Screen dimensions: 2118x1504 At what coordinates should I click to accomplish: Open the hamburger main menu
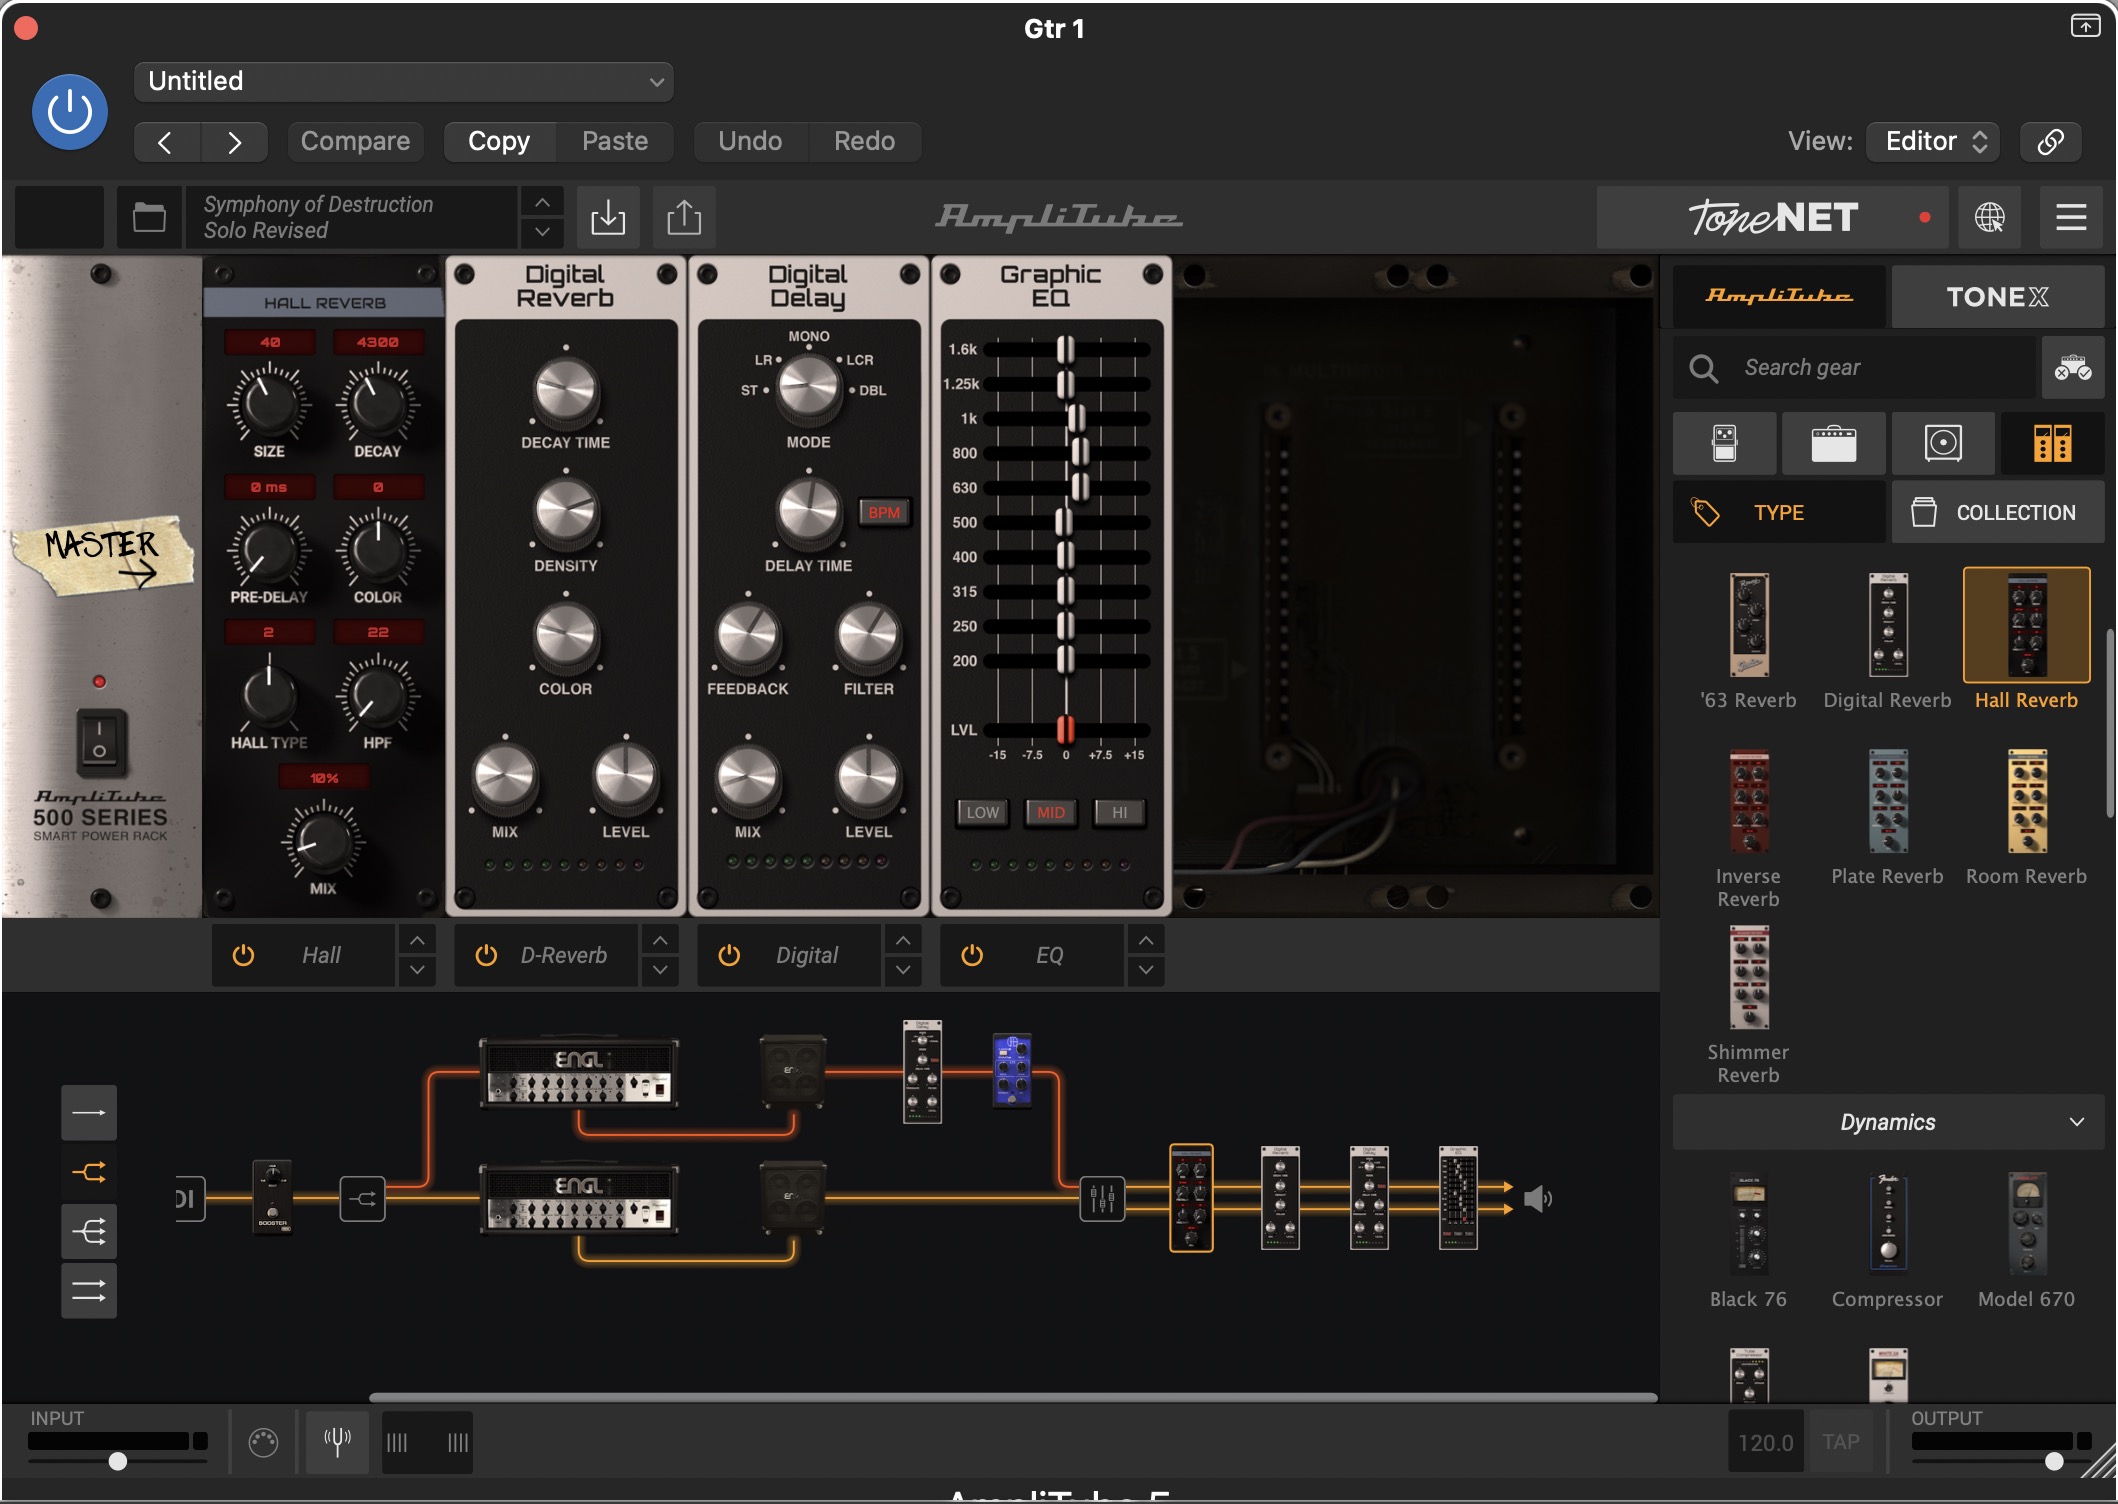pyautogui.click(x=2070, y=217)
